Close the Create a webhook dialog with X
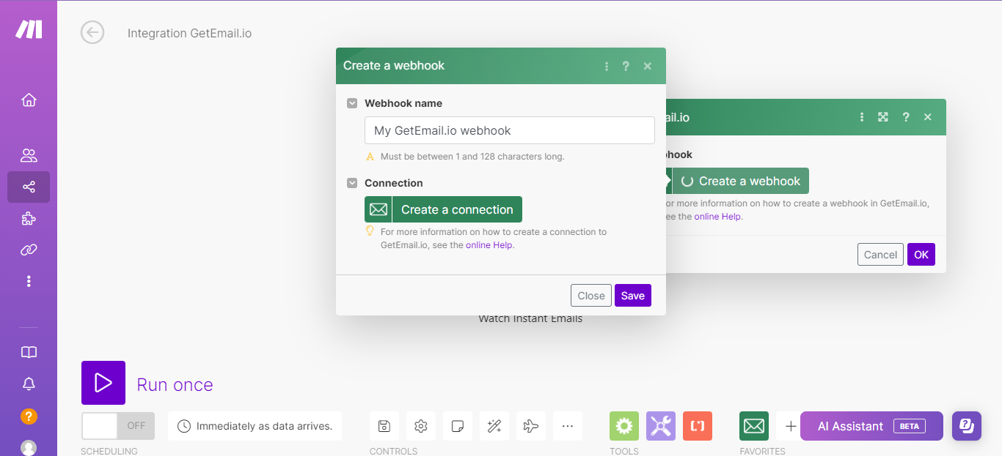Screen dimensions: 1002x456 [647, 66]
